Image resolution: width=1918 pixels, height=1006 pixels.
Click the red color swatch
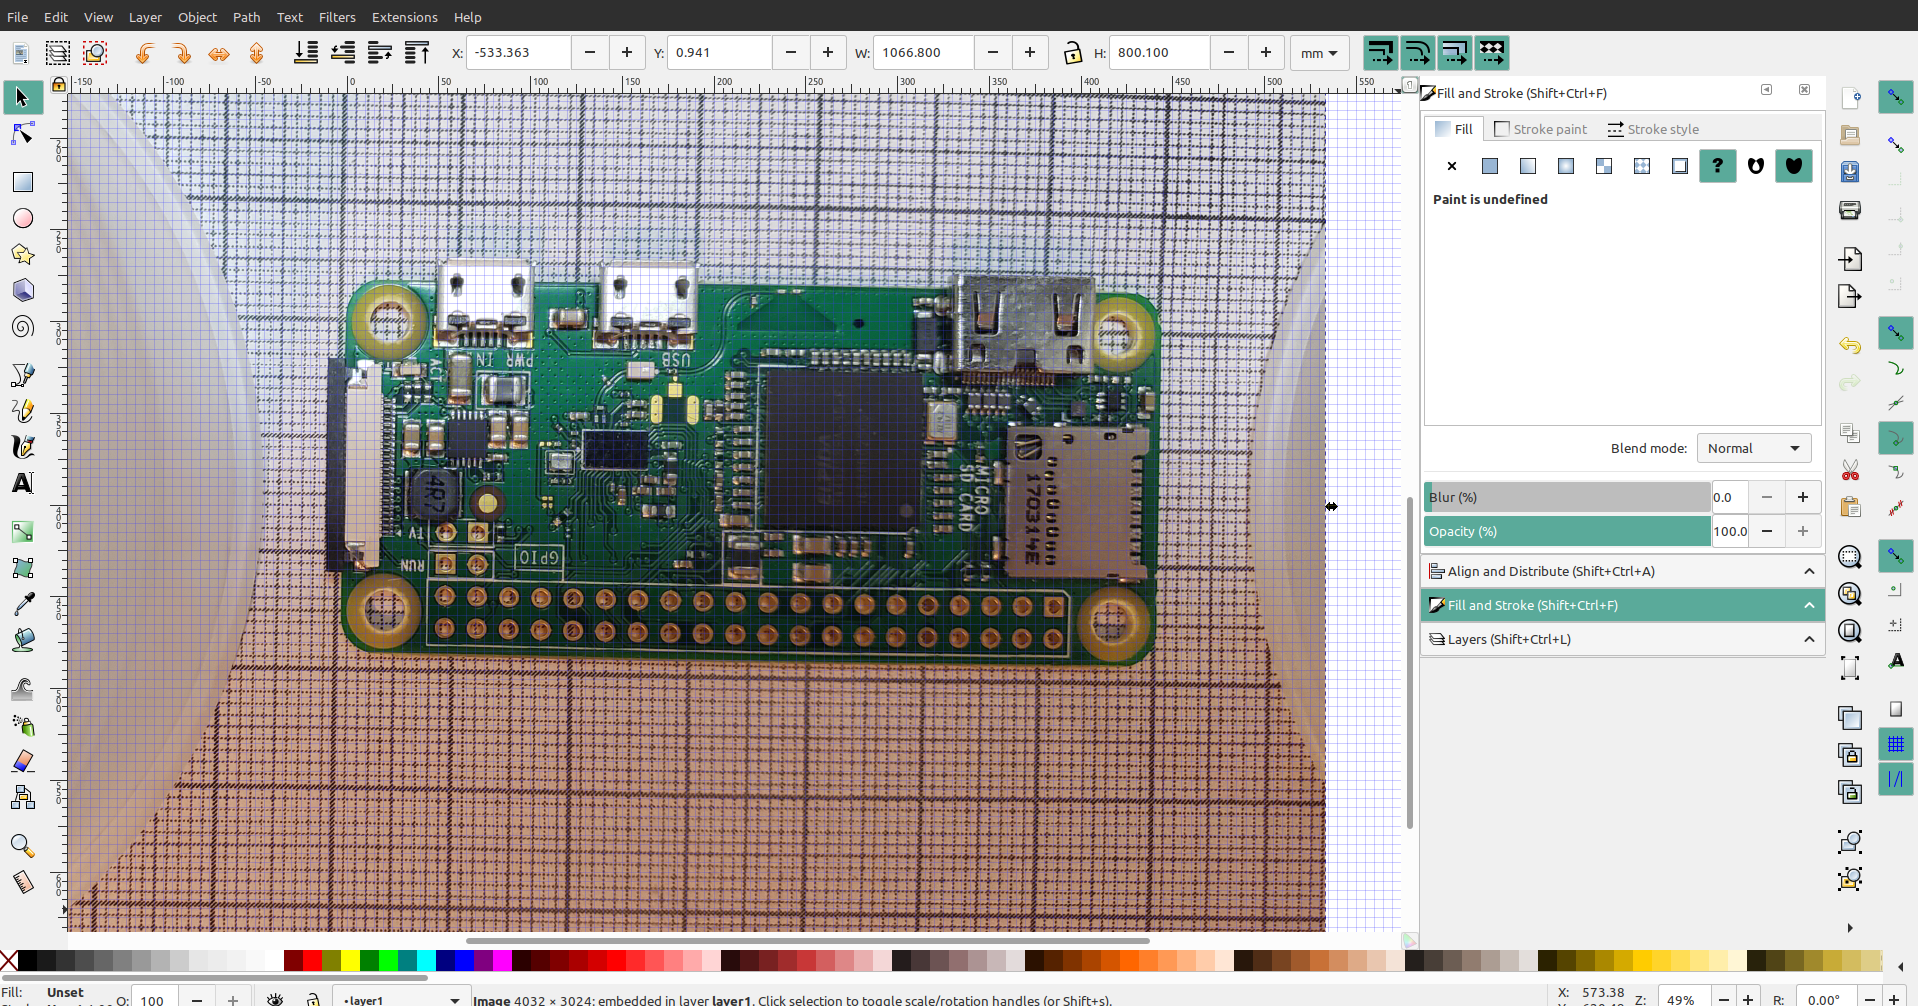pyautogui.click(x=312, y=961)
